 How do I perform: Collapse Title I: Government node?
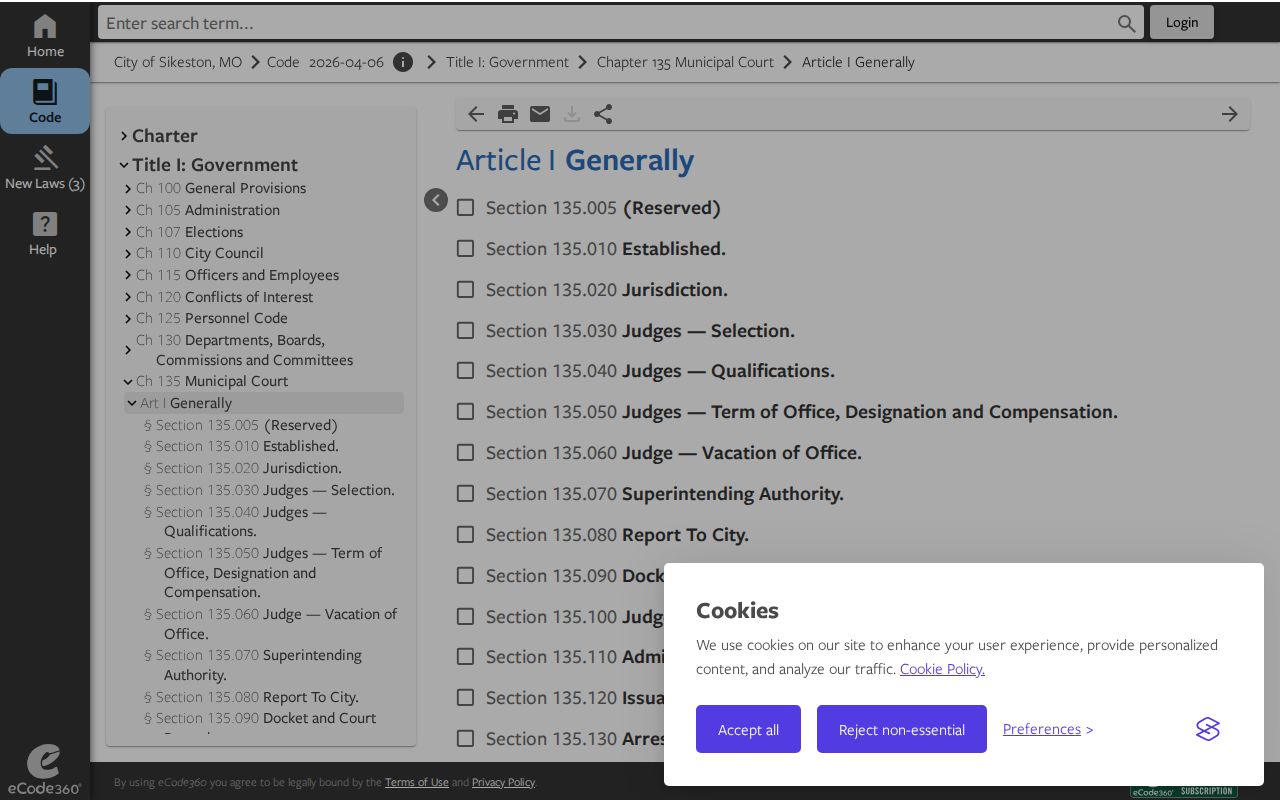124,165
